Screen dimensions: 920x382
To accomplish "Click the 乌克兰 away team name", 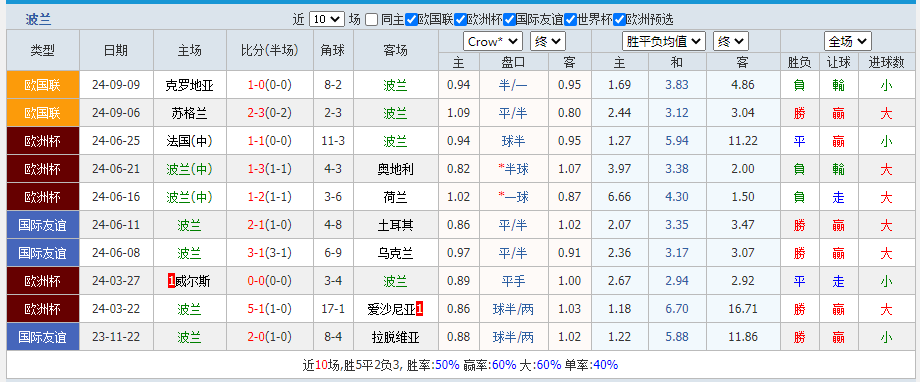I will click(395, 253).
